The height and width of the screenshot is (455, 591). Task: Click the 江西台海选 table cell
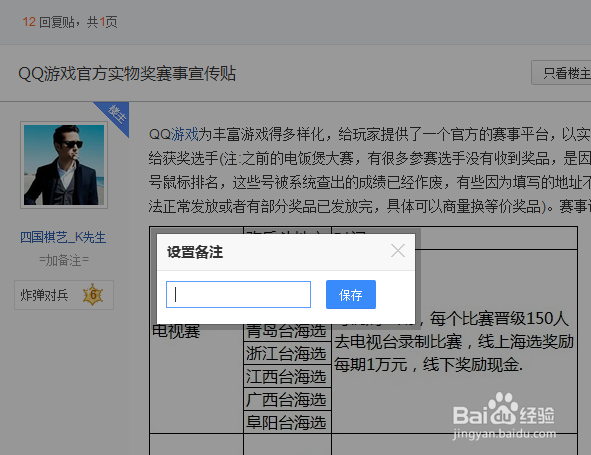pyautogui.click(x=287, y=376)
